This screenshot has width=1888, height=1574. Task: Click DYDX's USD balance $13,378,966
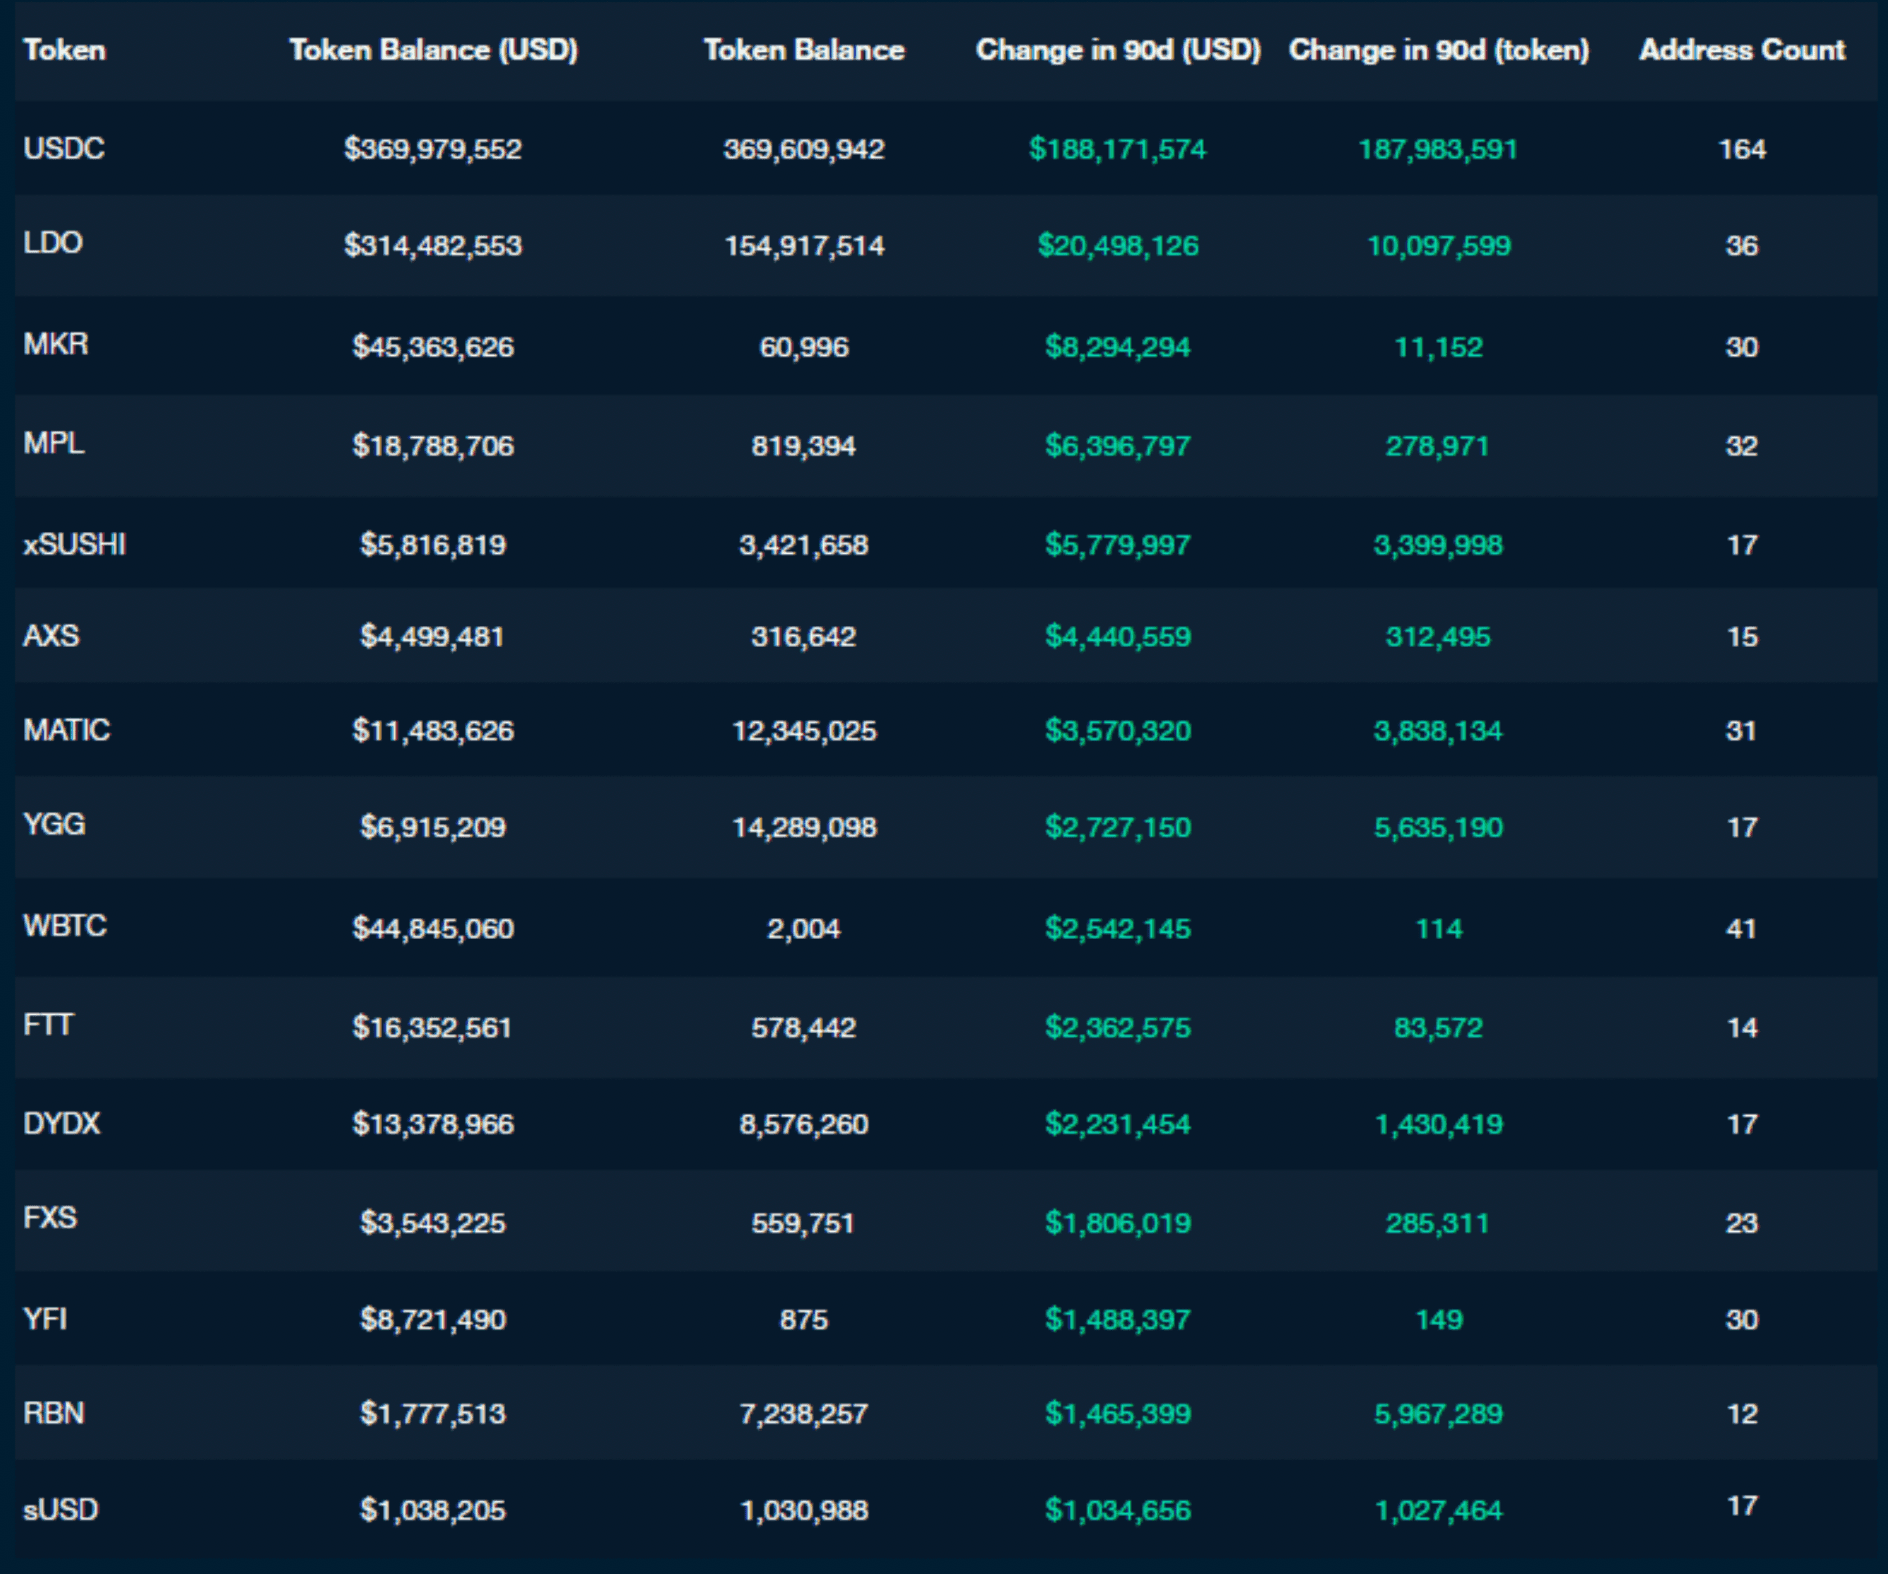434,1124
